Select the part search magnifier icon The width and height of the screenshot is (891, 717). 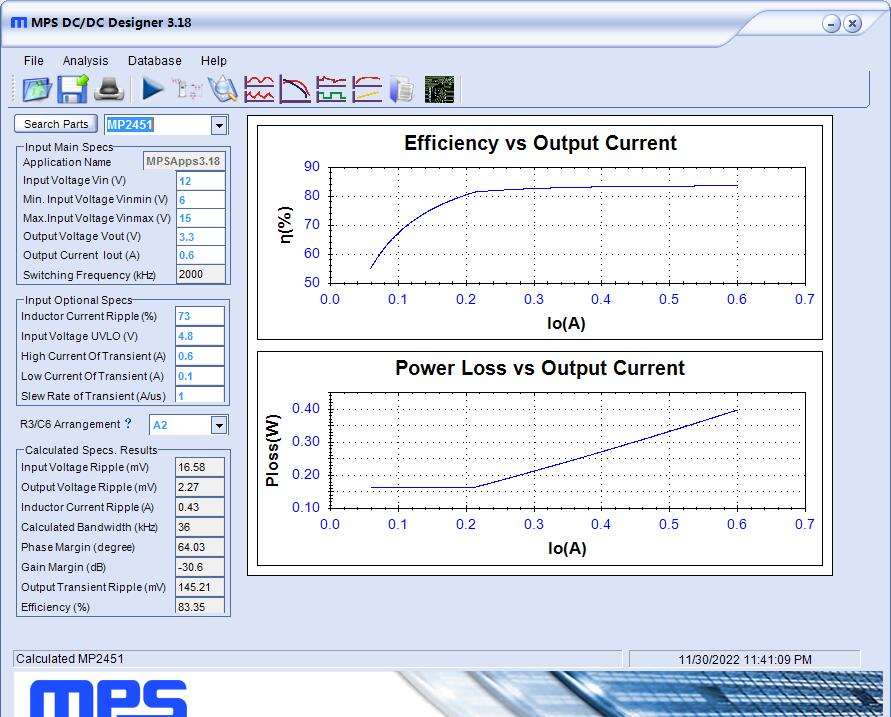tap(222, 88)
